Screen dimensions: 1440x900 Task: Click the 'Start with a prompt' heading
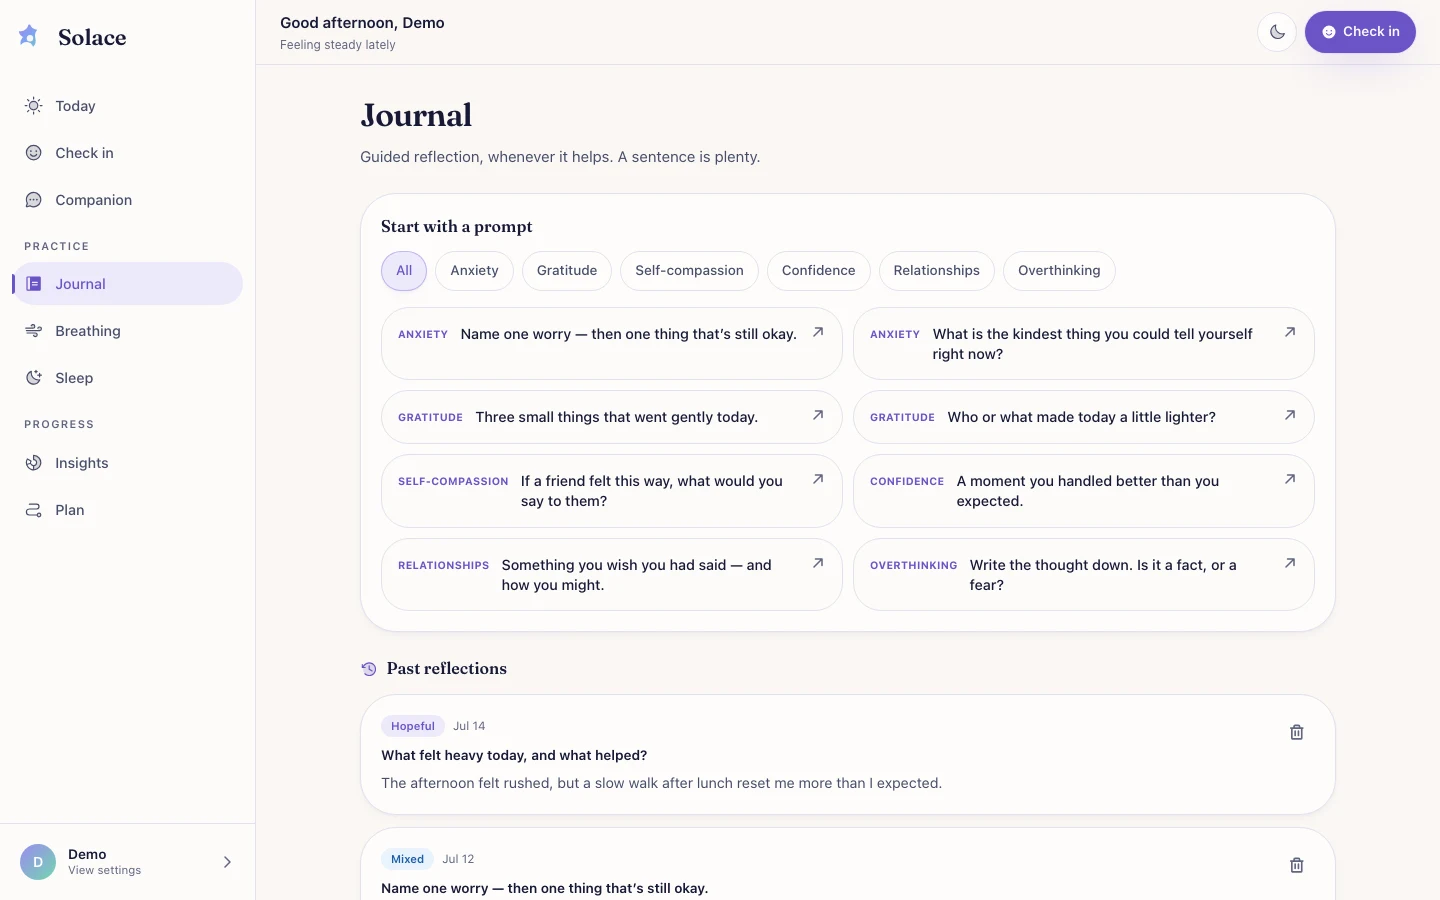point(457,227)
